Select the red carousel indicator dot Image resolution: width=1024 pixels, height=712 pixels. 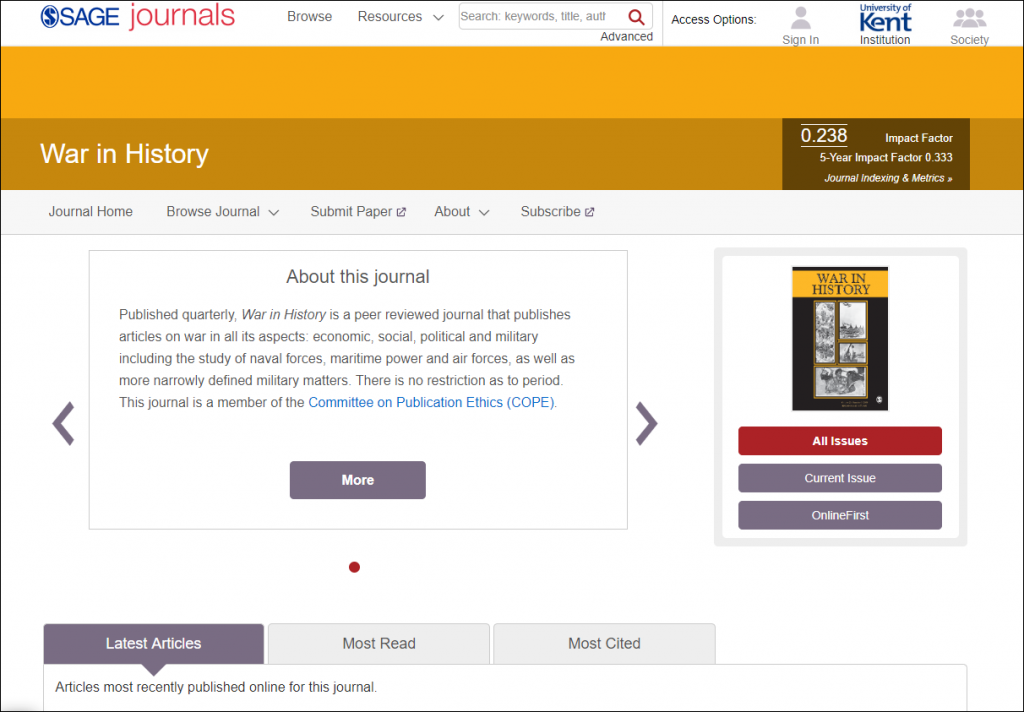click(354, 567)
